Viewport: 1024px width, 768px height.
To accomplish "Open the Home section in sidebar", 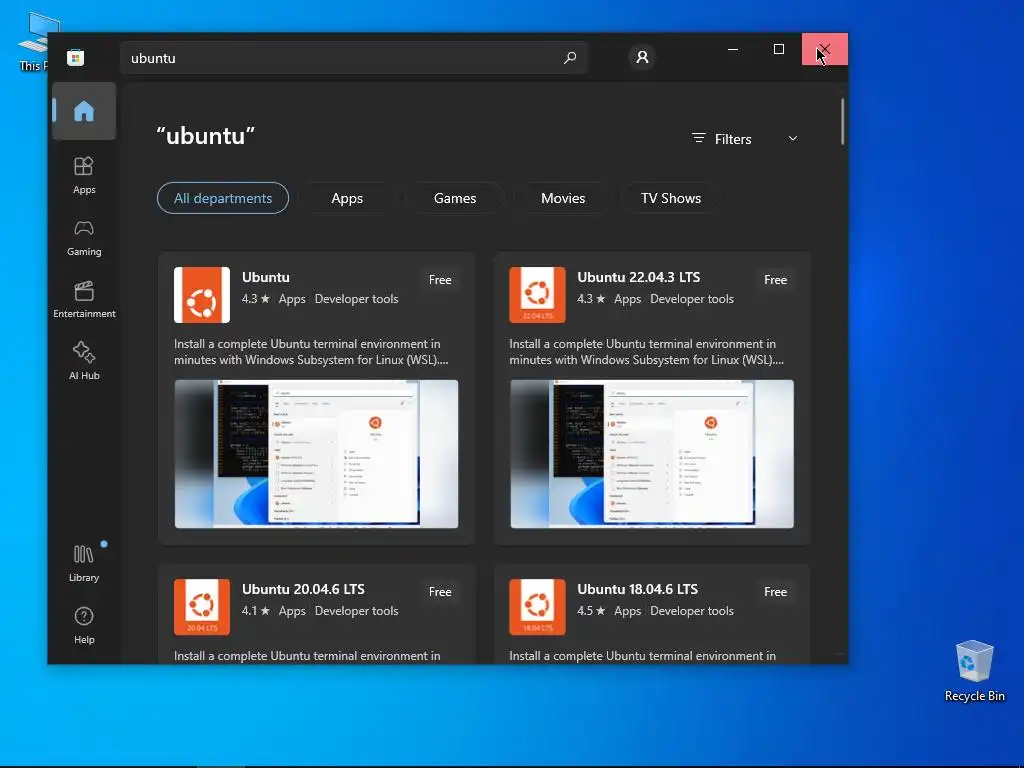I will (x=84, y=111).
